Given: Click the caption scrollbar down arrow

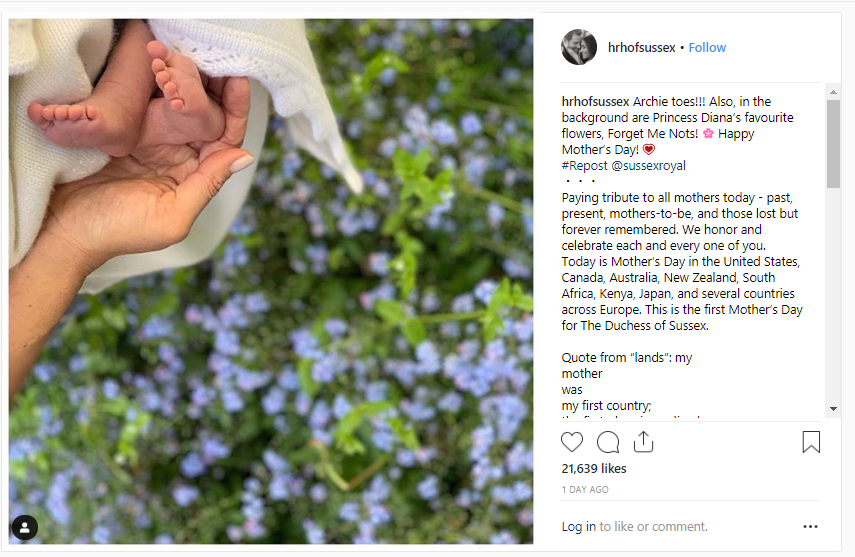Looking at the screenshot, I should tap(833, 409).
